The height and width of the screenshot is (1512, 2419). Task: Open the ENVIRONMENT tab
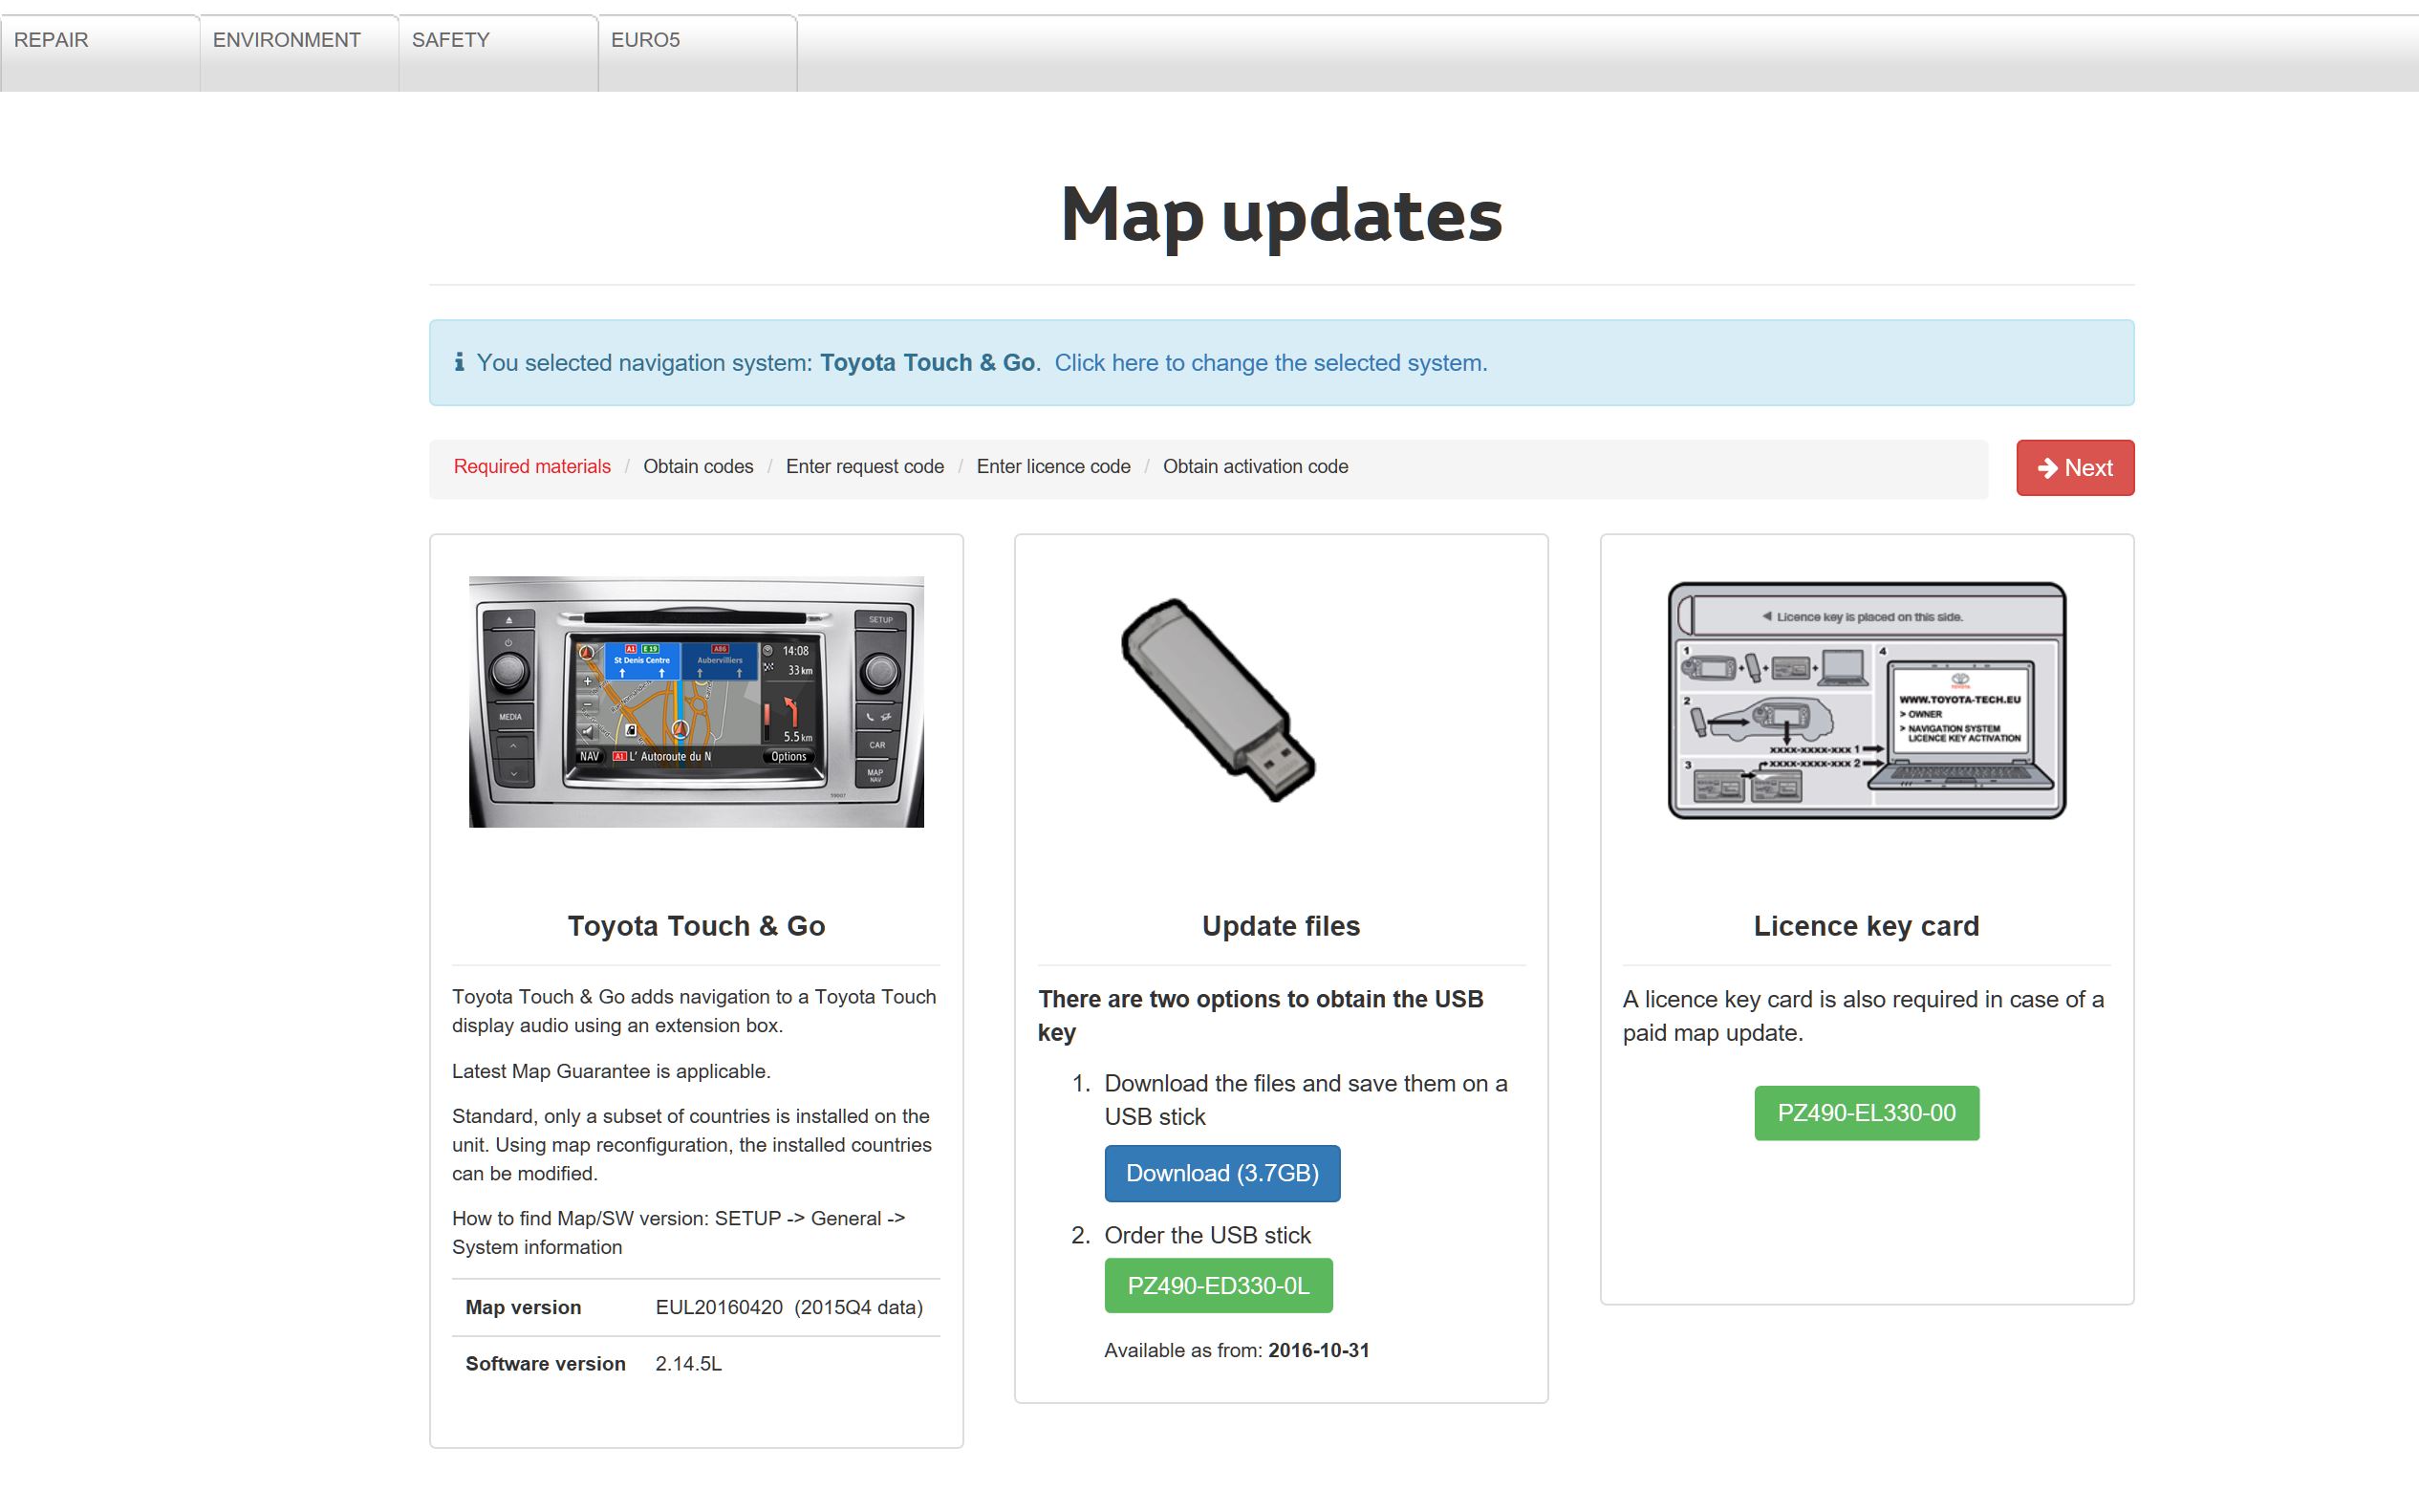[299, 53]
